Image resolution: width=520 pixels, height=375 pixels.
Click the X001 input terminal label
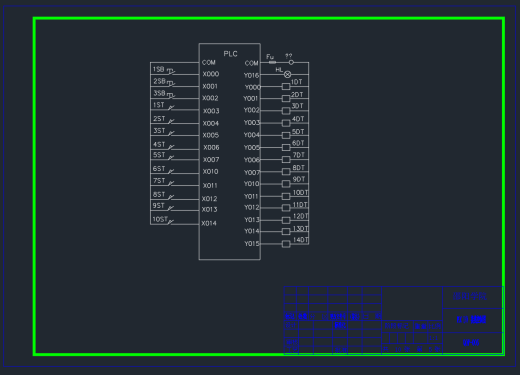pyautogui.click(x=210, y=86)
